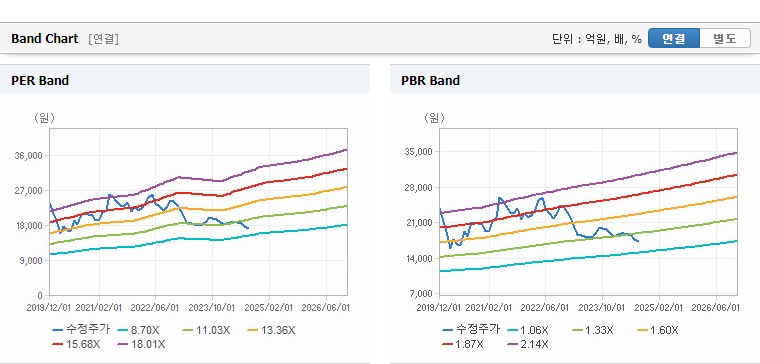Toggle 2.14X legend entry
This screenshot has width=760, height=364.
tap(528, 345)
